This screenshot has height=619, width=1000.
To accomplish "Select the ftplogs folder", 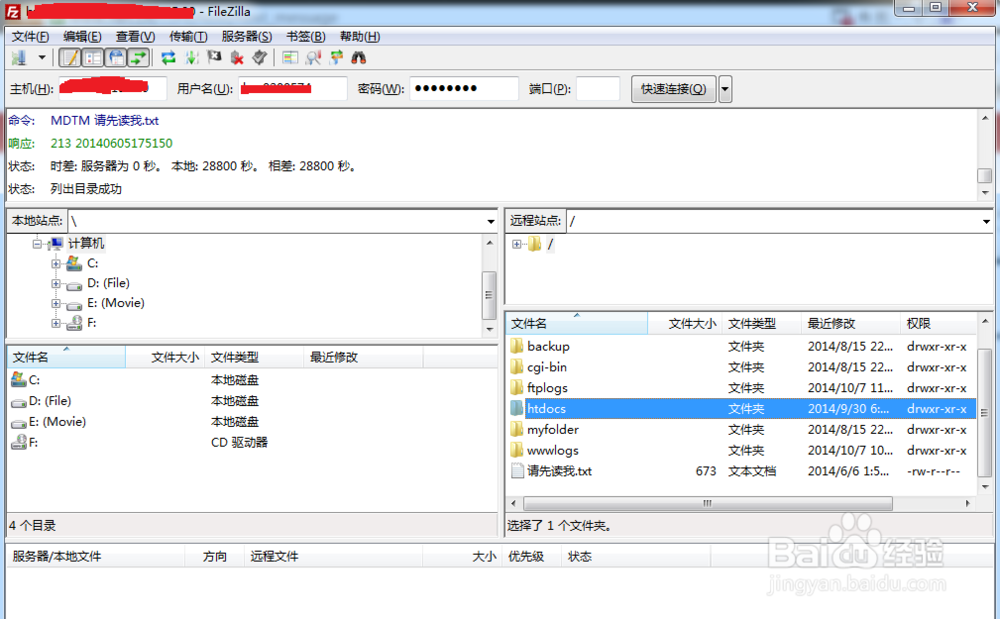I will click(547, 388).
